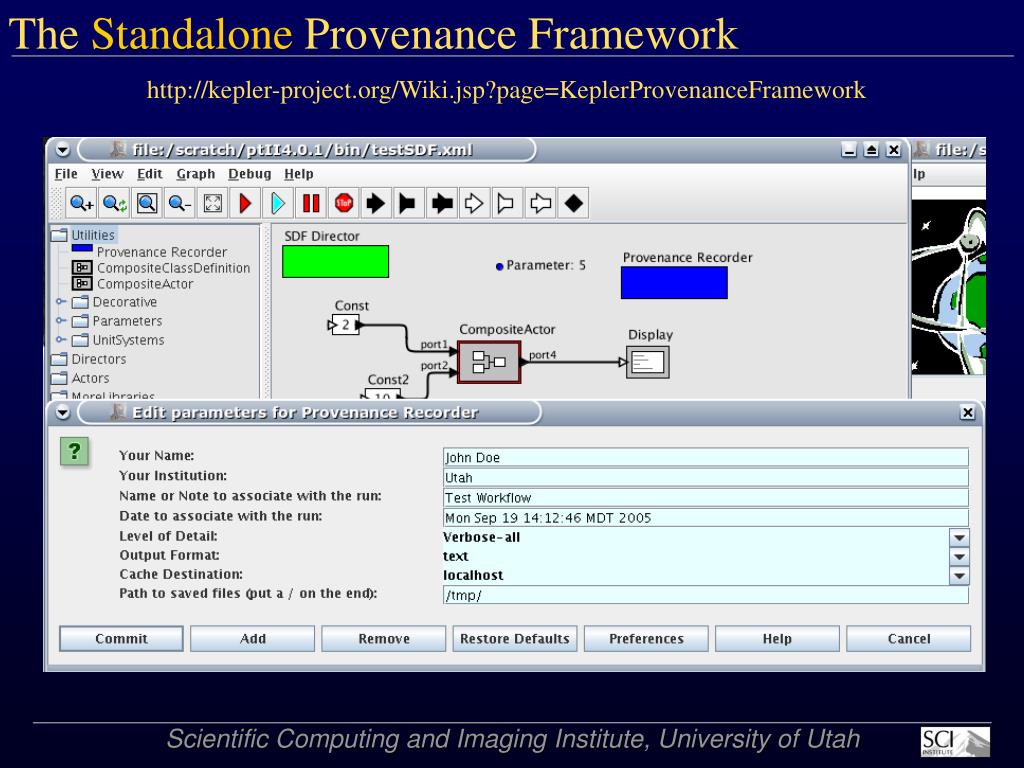Click the Your Name field
Image resolution: width=1024 pixels, height=768 pixels.
(x=705, y=458)
